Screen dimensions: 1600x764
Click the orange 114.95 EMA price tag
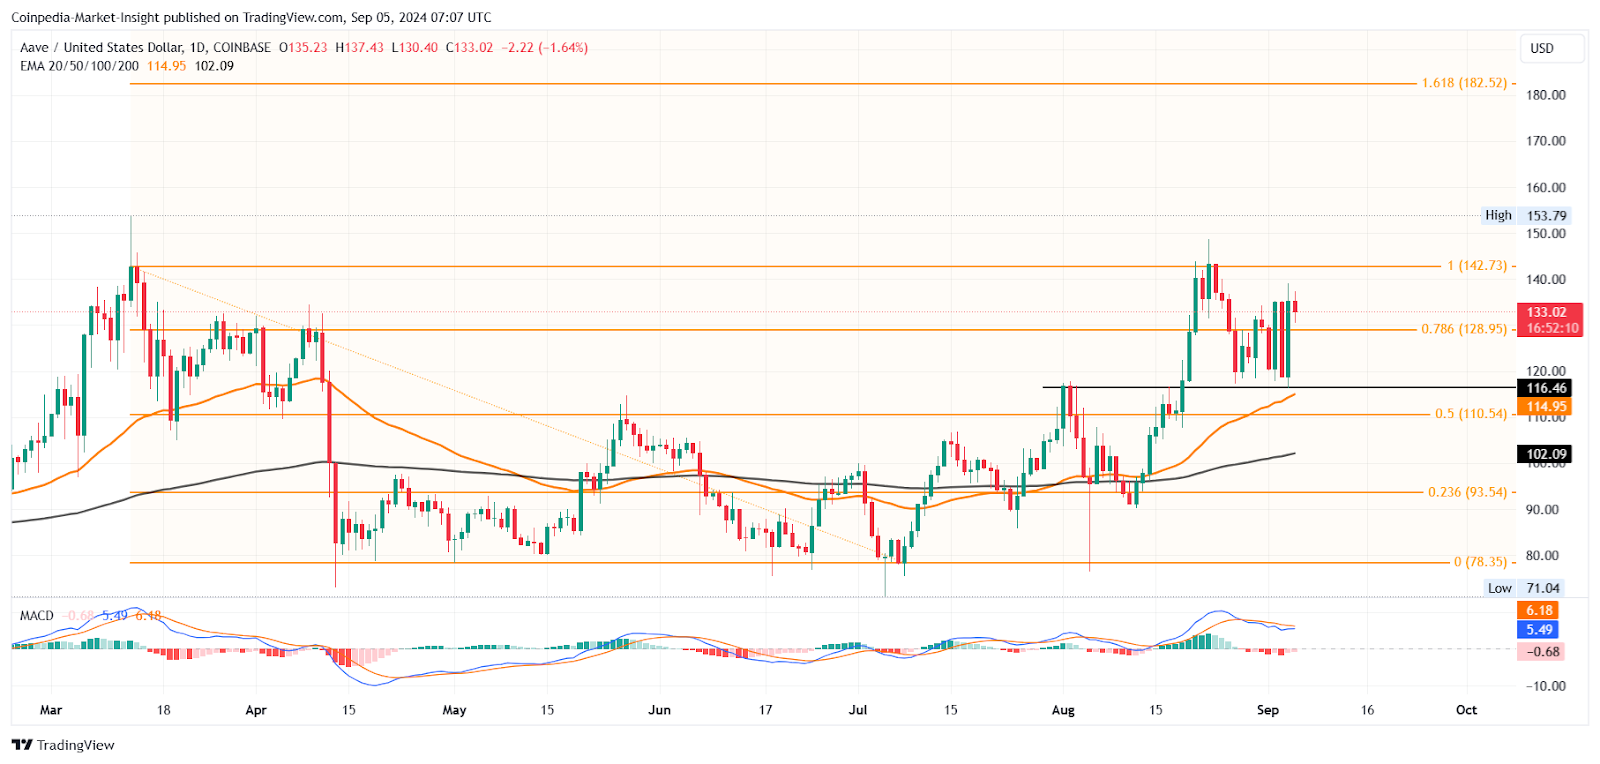tap(1544, 406)
